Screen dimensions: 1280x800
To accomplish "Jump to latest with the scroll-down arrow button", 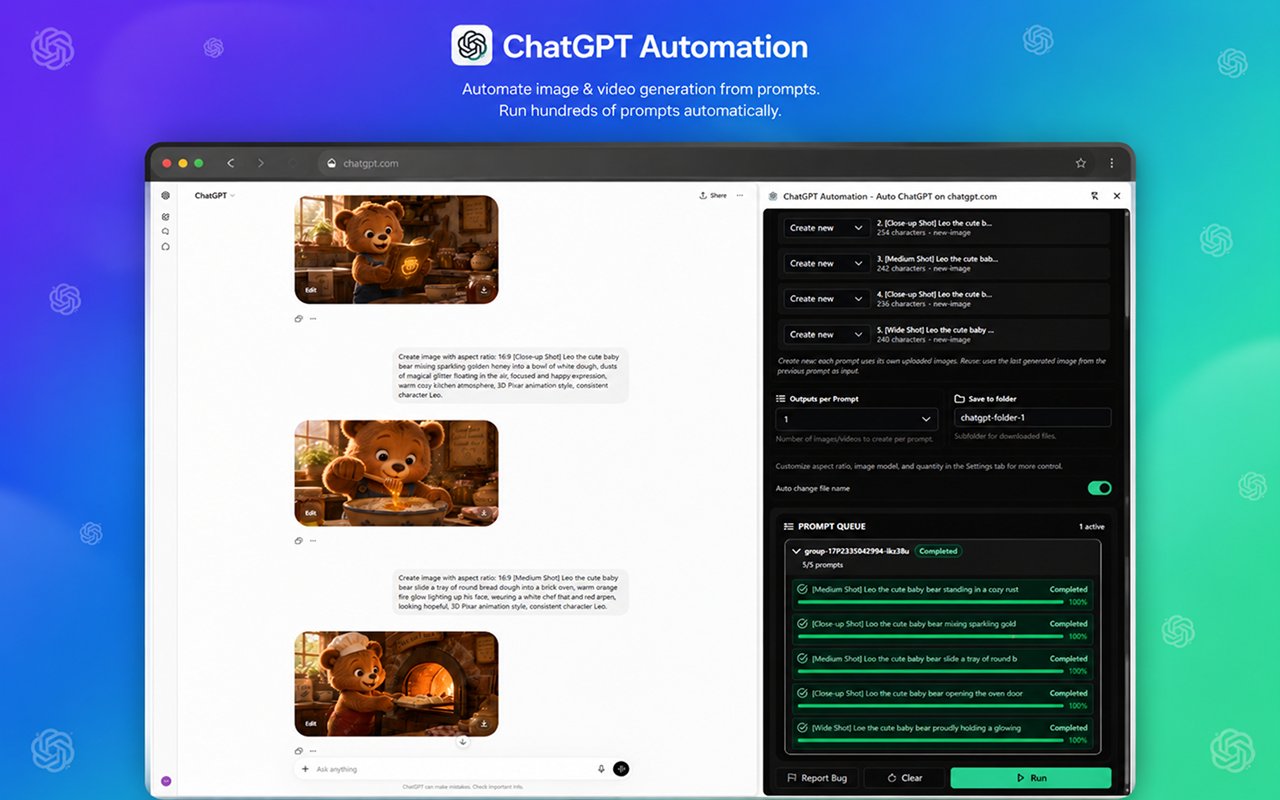I will 462,741.
